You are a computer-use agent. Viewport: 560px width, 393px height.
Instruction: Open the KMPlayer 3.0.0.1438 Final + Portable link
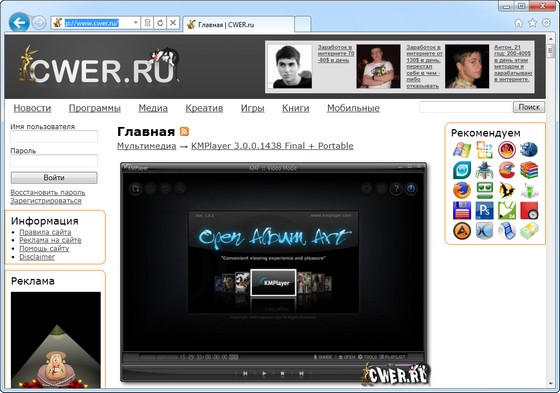pyautogui.click(x=272, y=146)
